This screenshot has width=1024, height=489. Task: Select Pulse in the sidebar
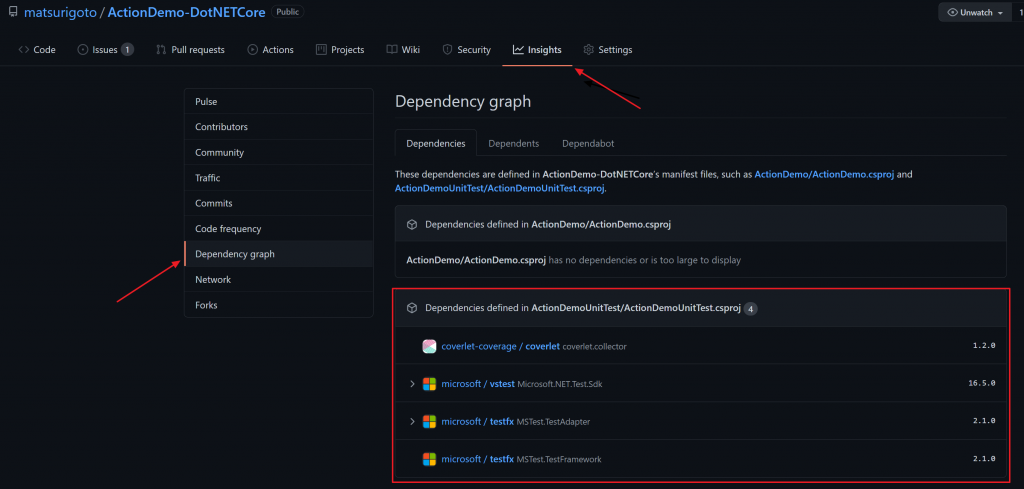[279, 102]
